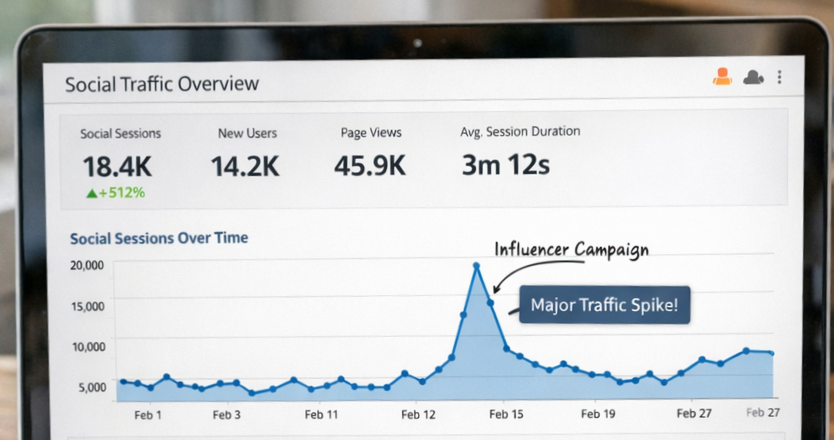Select the Page Views 45.9K metric

(x=370, y=165)
